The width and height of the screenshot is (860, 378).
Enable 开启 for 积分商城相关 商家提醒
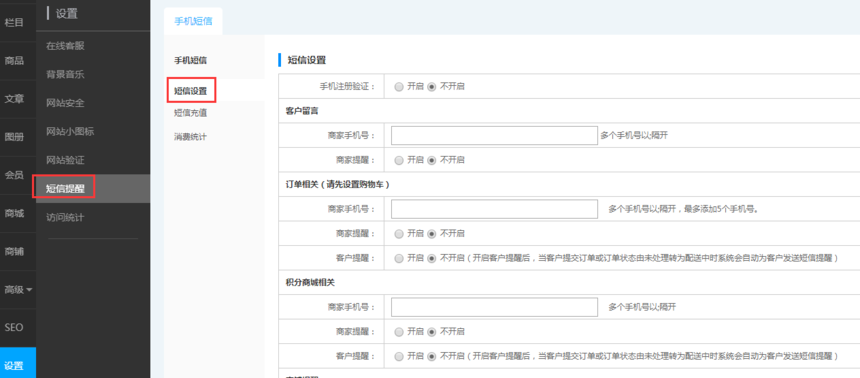coord(399,332)
